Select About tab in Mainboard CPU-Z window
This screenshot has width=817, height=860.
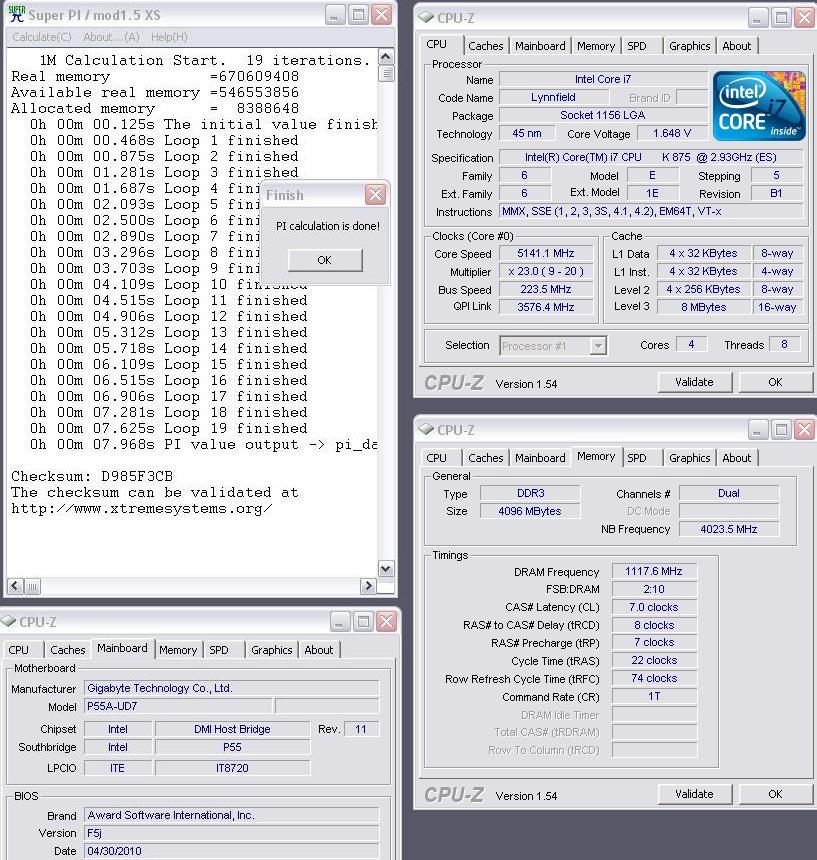coord(319,650)
